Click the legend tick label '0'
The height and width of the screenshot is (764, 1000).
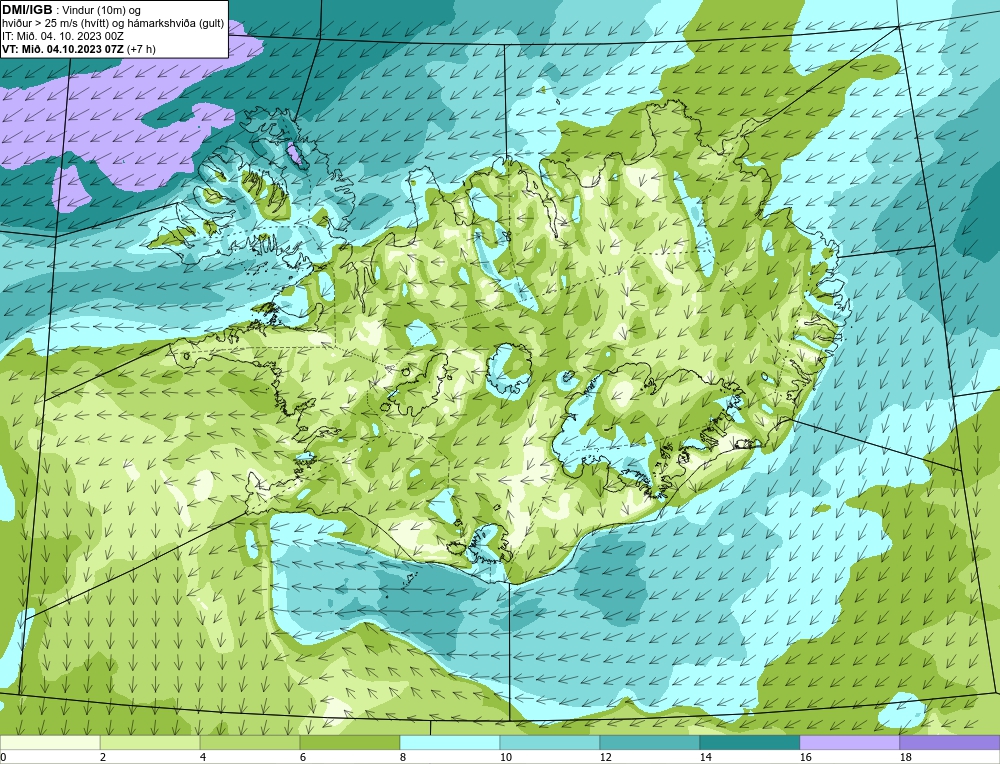[4, 757]
